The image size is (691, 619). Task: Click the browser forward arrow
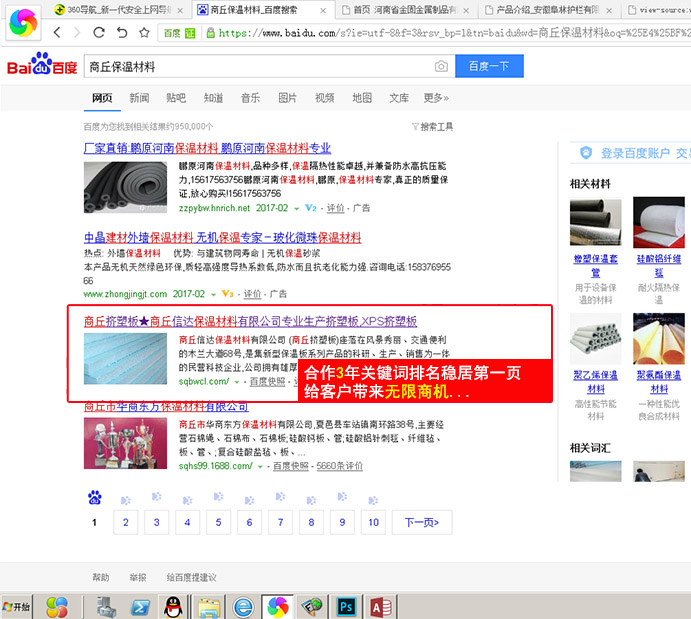click(77, 32)
